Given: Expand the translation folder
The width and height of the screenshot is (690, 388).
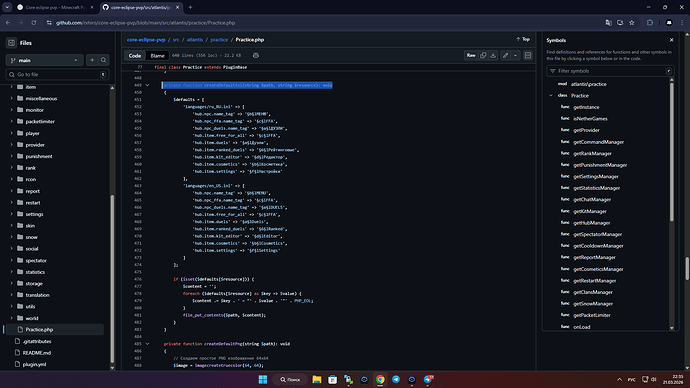Looking at the screenshot, I should pyautogui.click(x=12, y=295).
